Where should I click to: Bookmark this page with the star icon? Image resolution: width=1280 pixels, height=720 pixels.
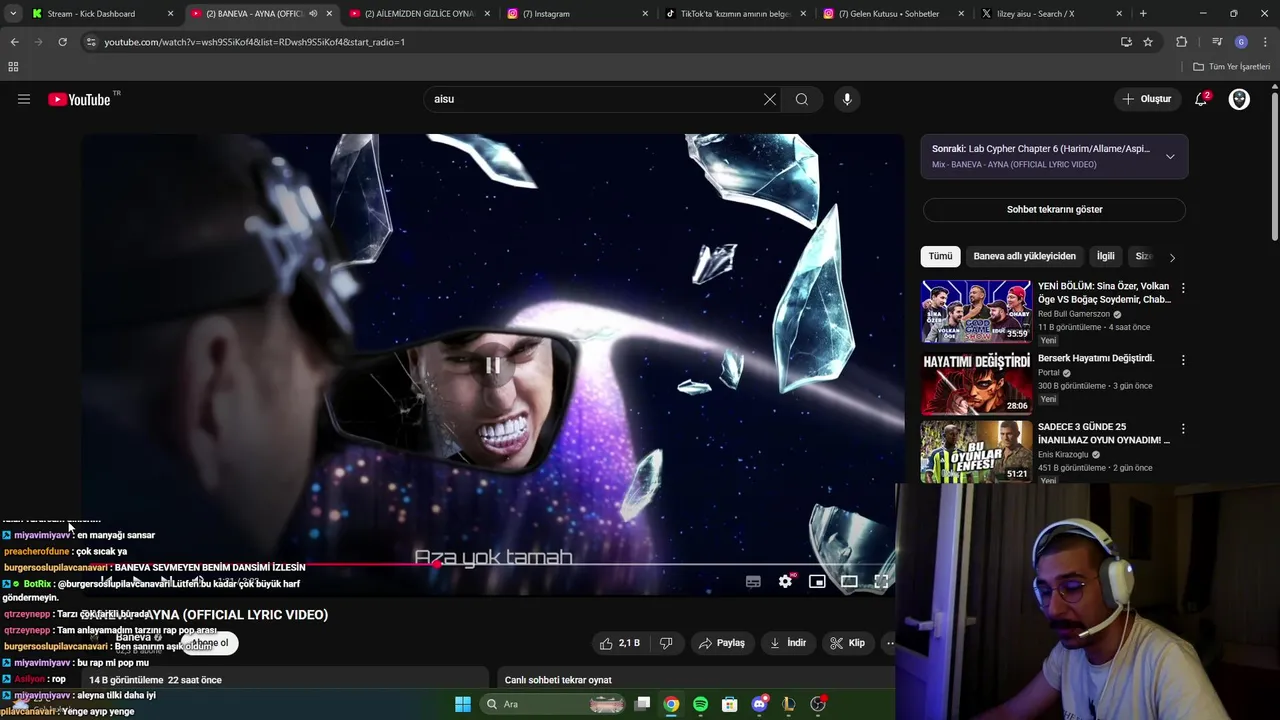(x=1148, y=42)
